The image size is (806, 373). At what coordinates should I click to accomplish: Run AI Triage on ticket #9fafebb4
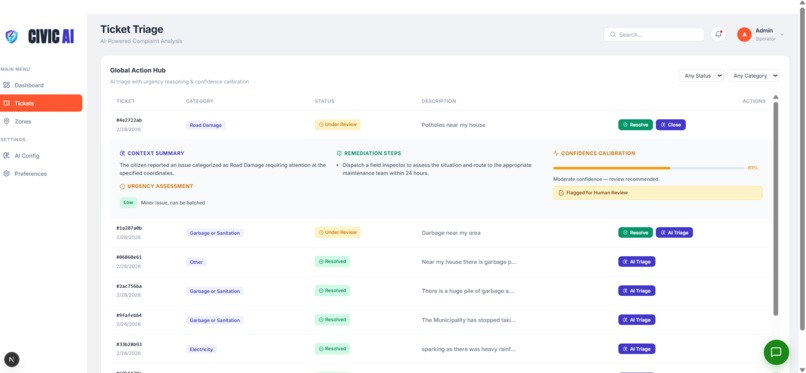[x=636, y=320]
